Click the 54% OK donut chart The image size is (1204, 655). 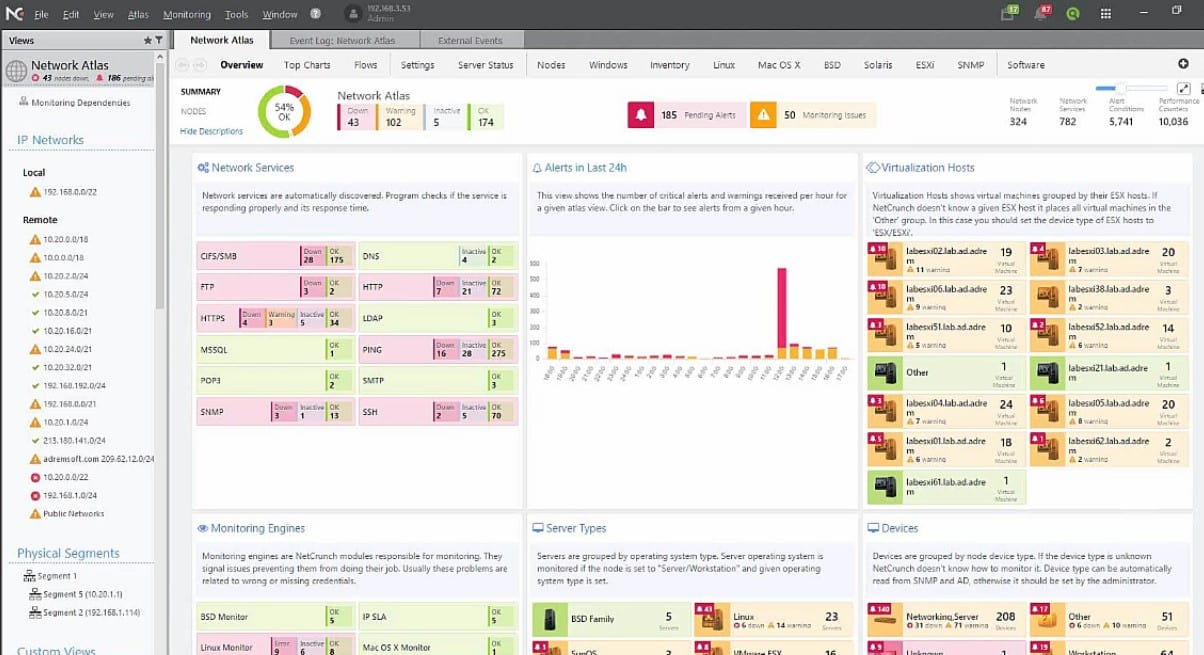[x=284, y=111]
